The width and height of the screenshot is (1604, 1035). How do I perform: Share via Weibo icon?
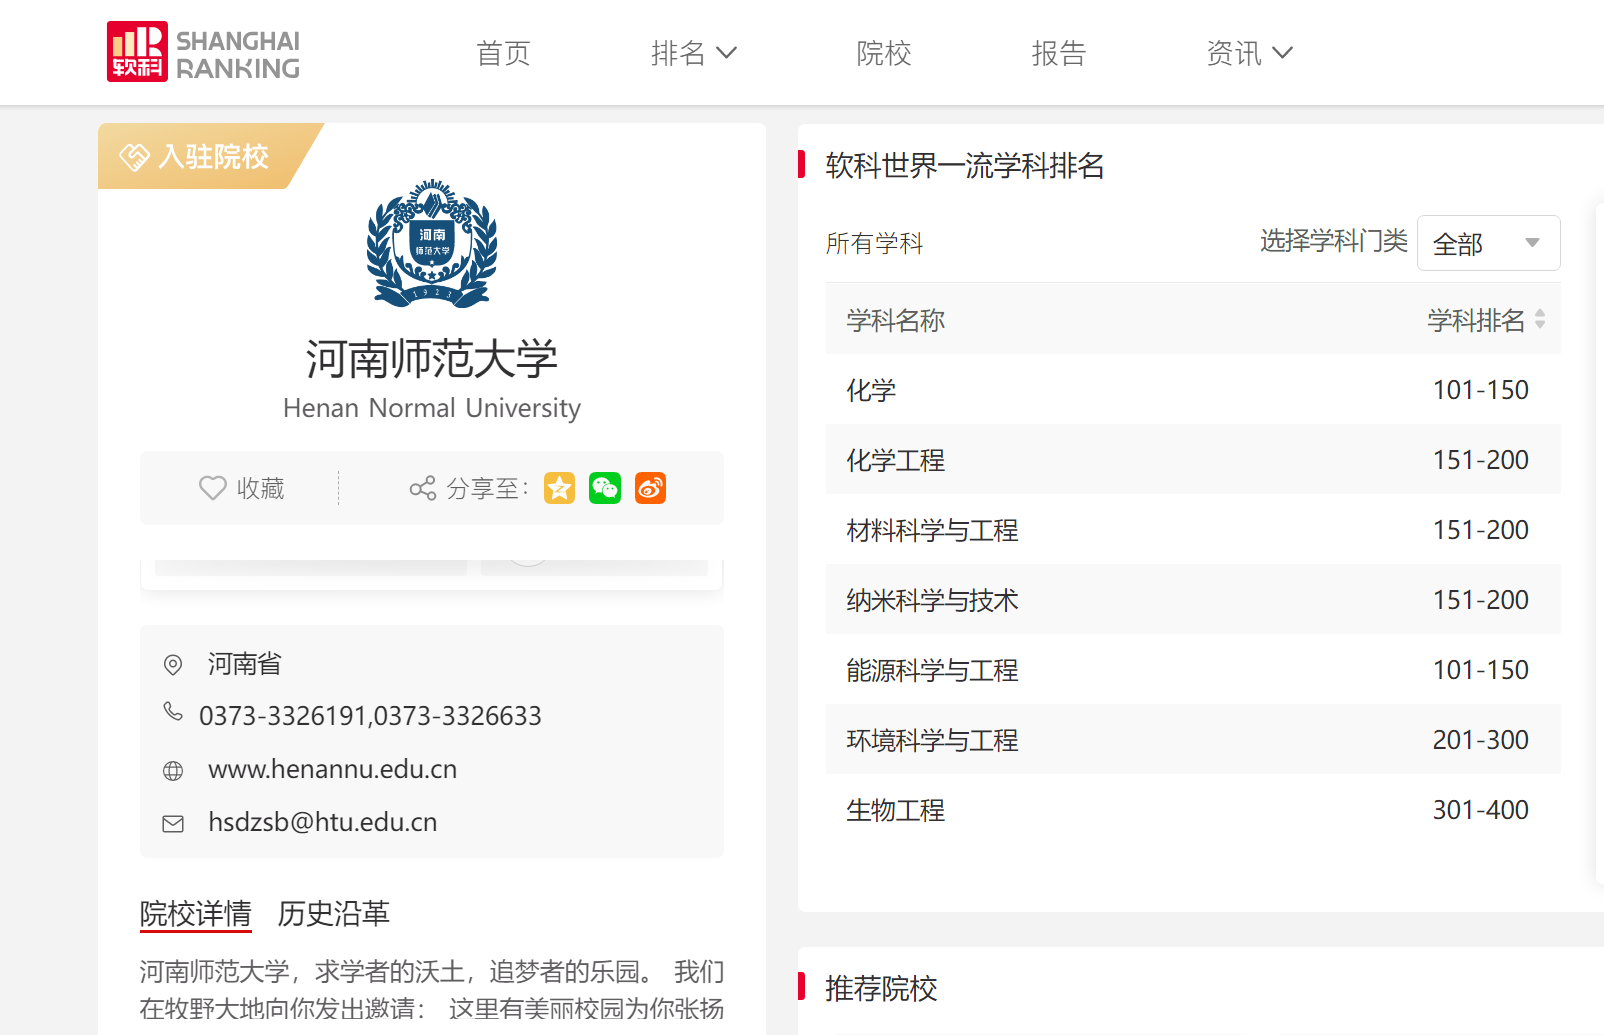(650, 488)
